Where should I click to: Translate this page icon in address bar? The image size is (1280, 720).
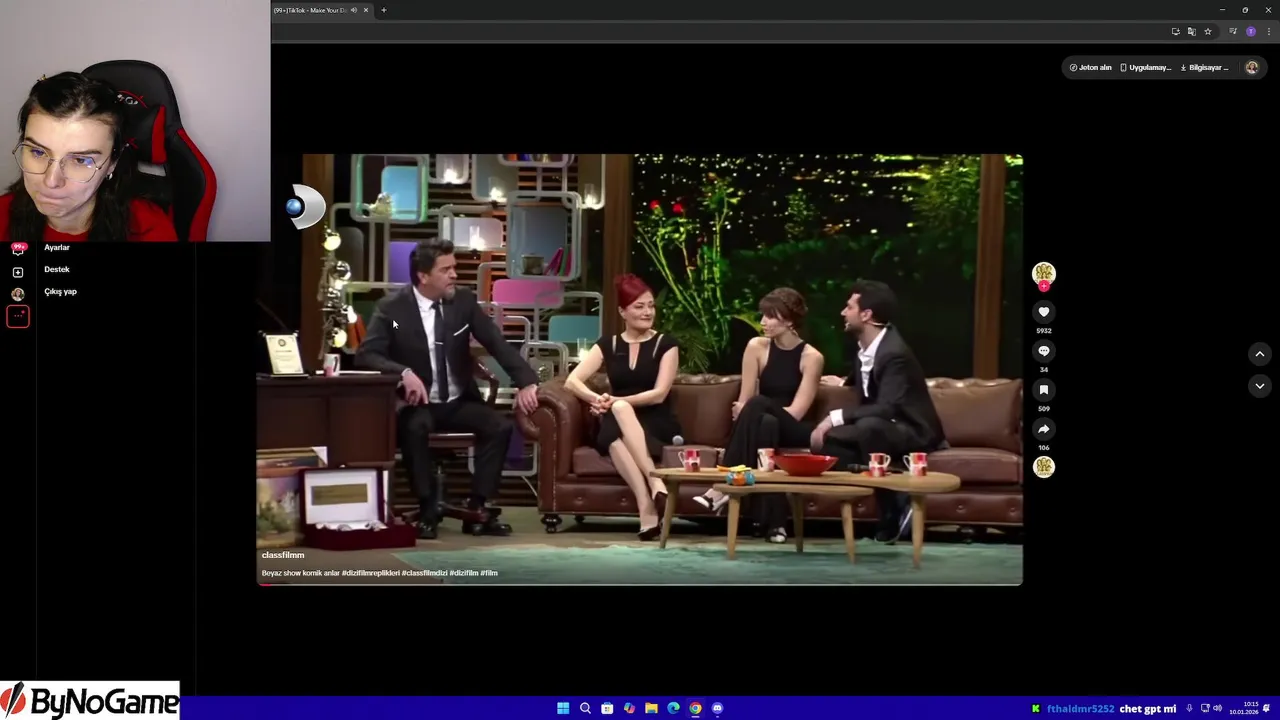point(1191,32)
